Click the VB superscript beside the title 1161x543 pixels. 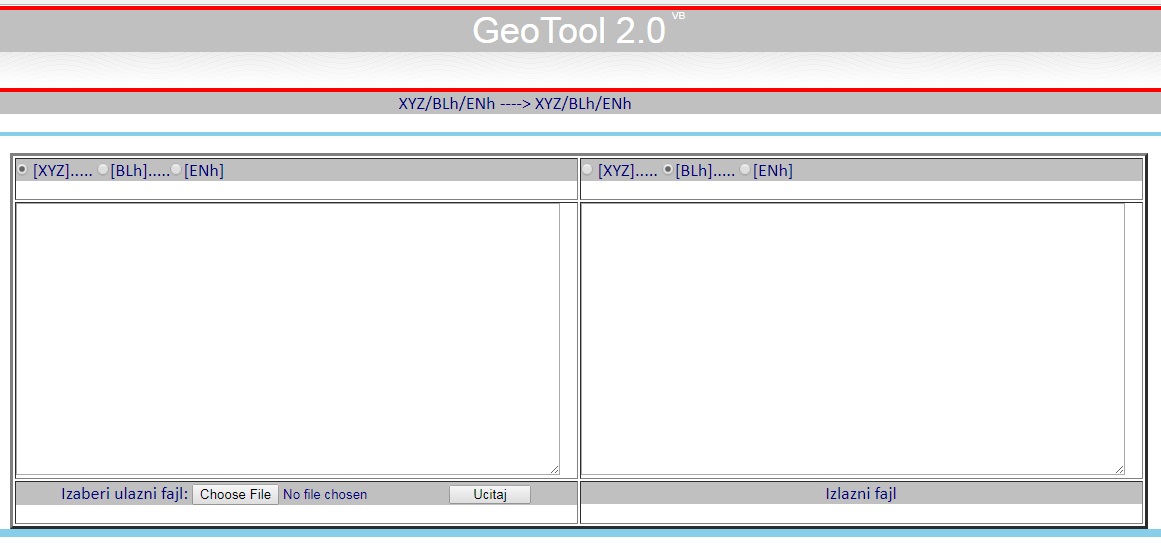tap(678, 16)
